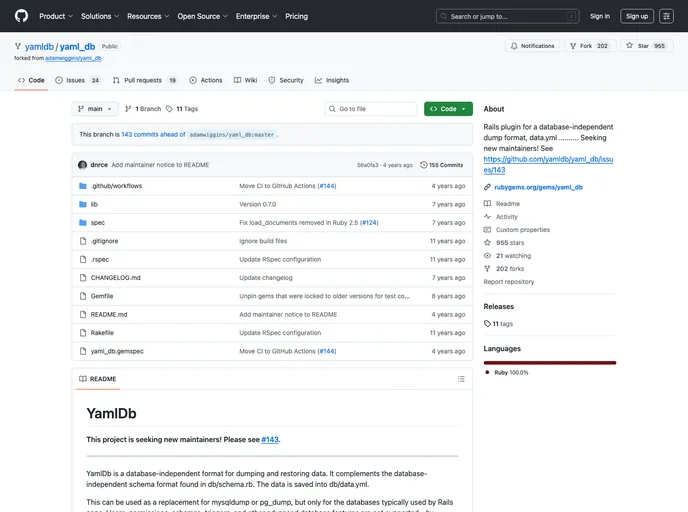Open rubygems.org/gems/yaml_db link

(538, 187)
